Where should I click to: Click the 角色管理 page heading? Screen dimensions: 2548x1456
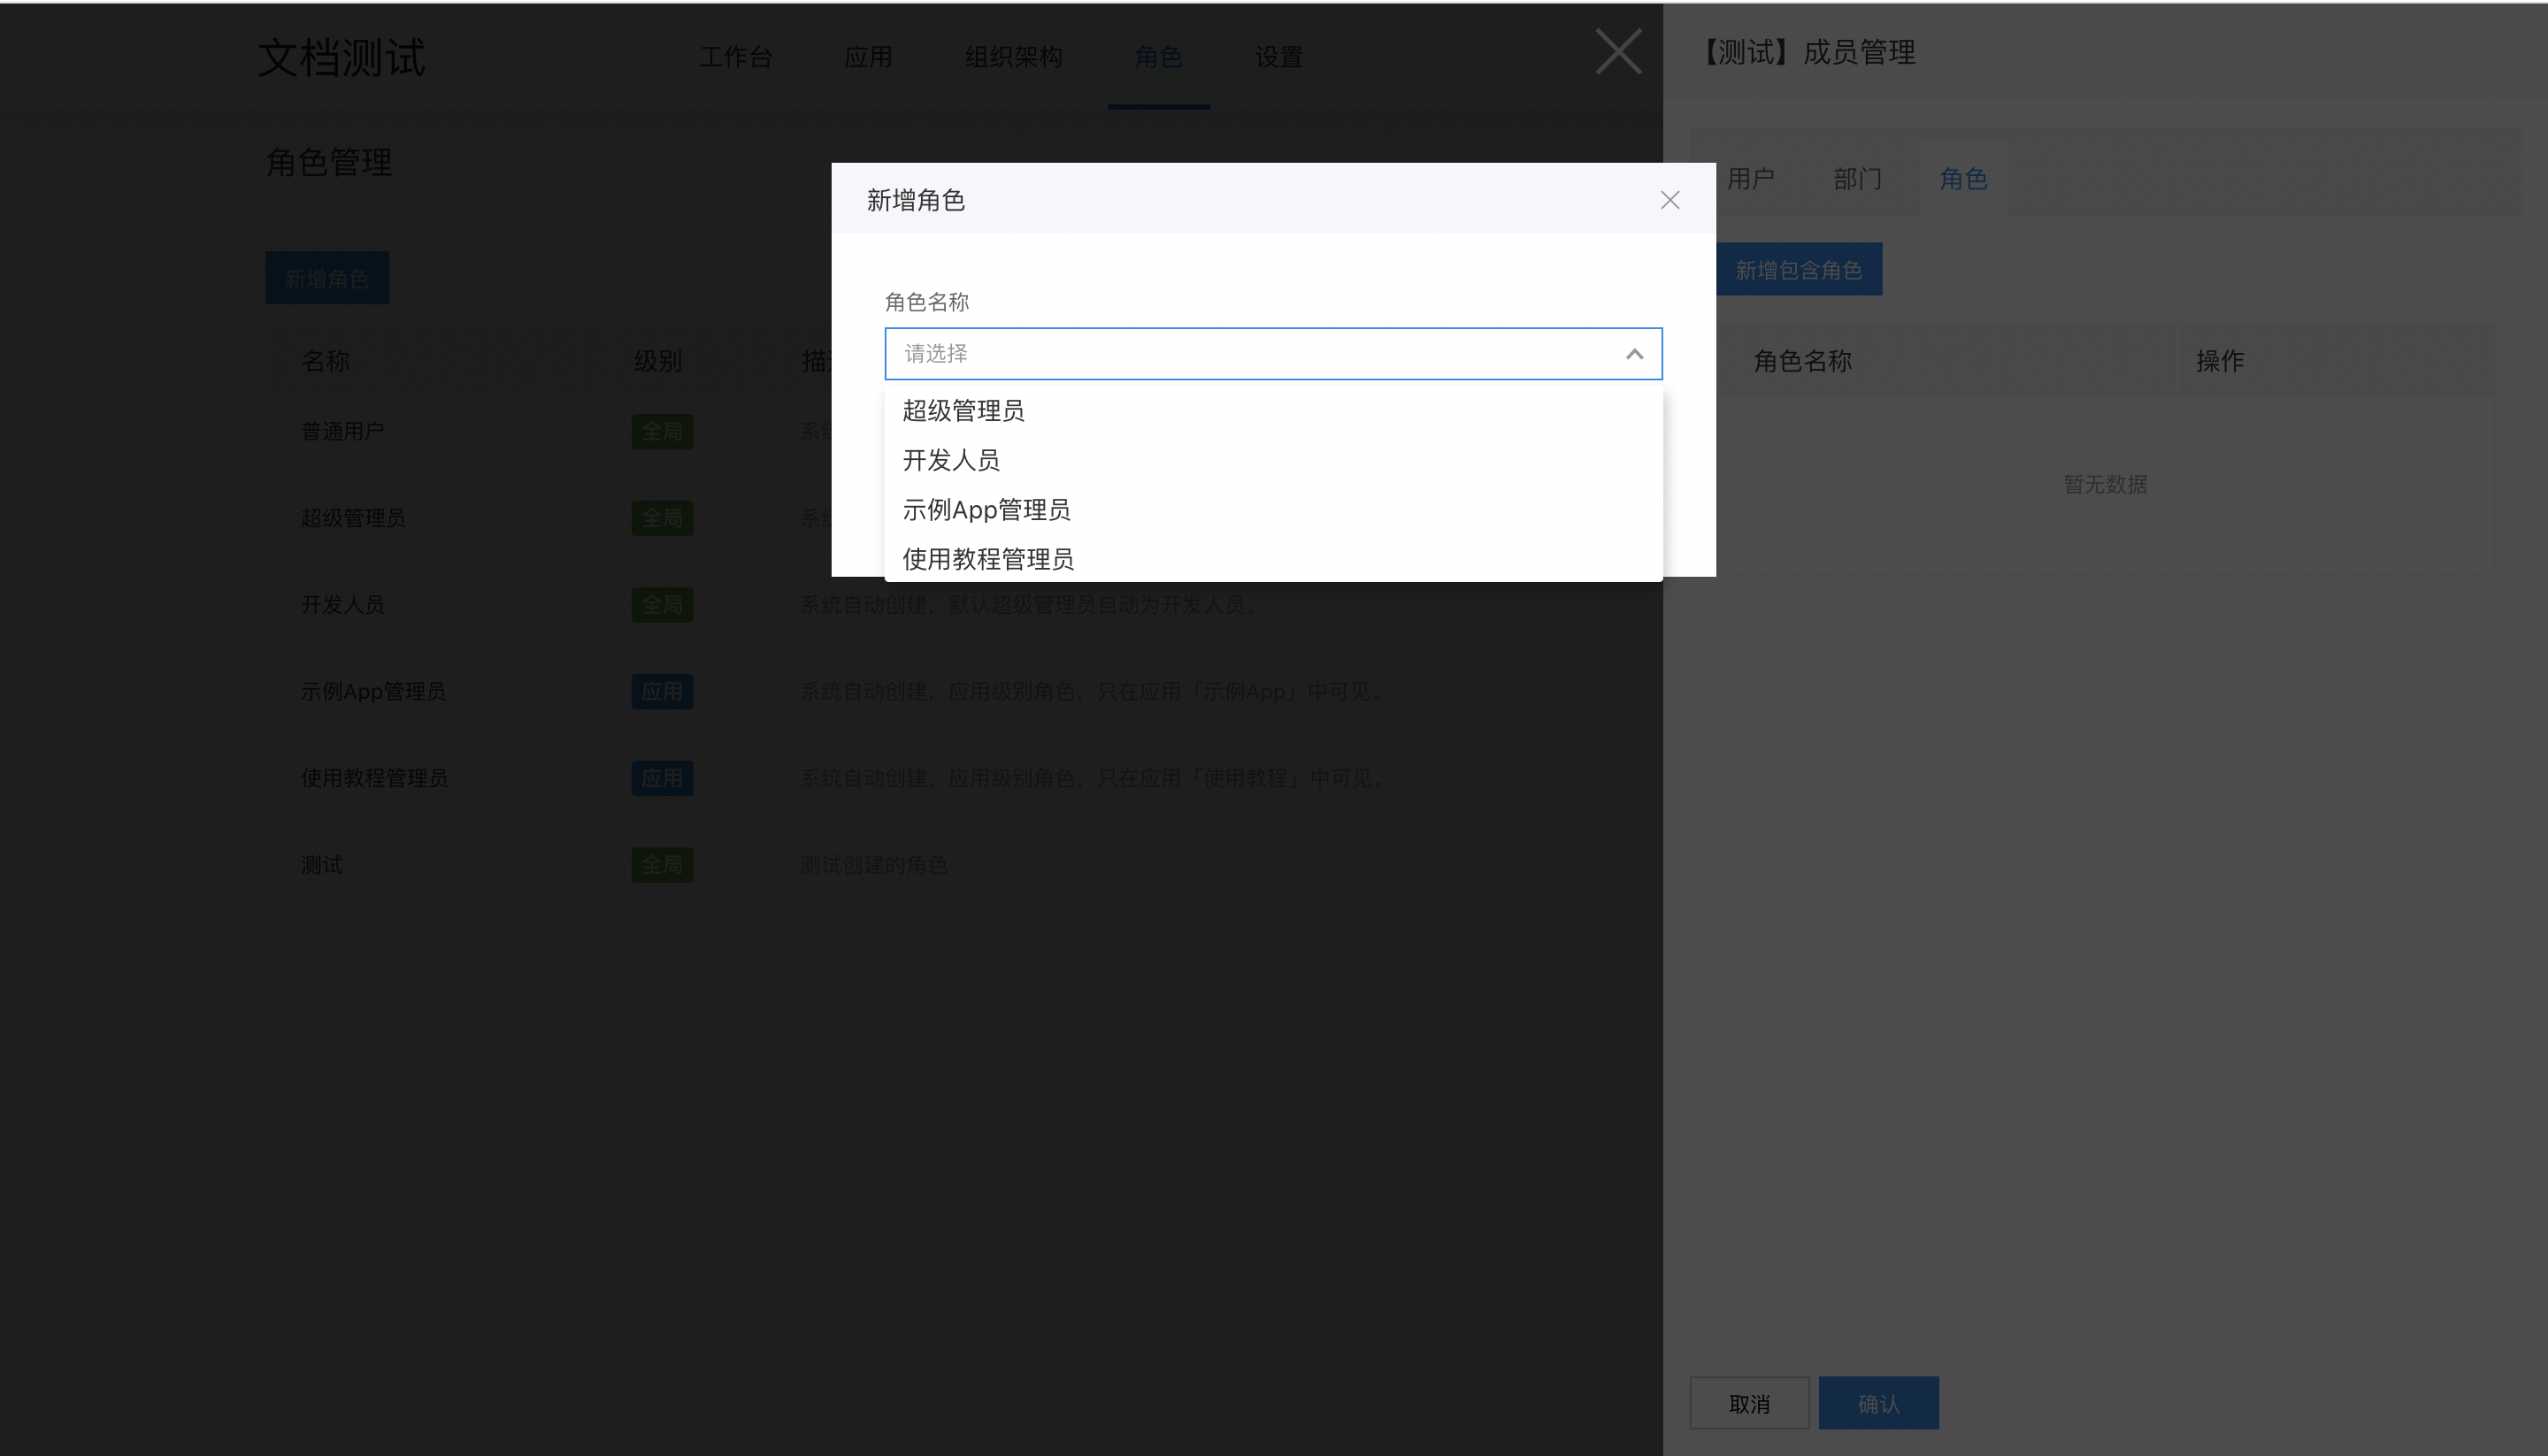[329, 162]
